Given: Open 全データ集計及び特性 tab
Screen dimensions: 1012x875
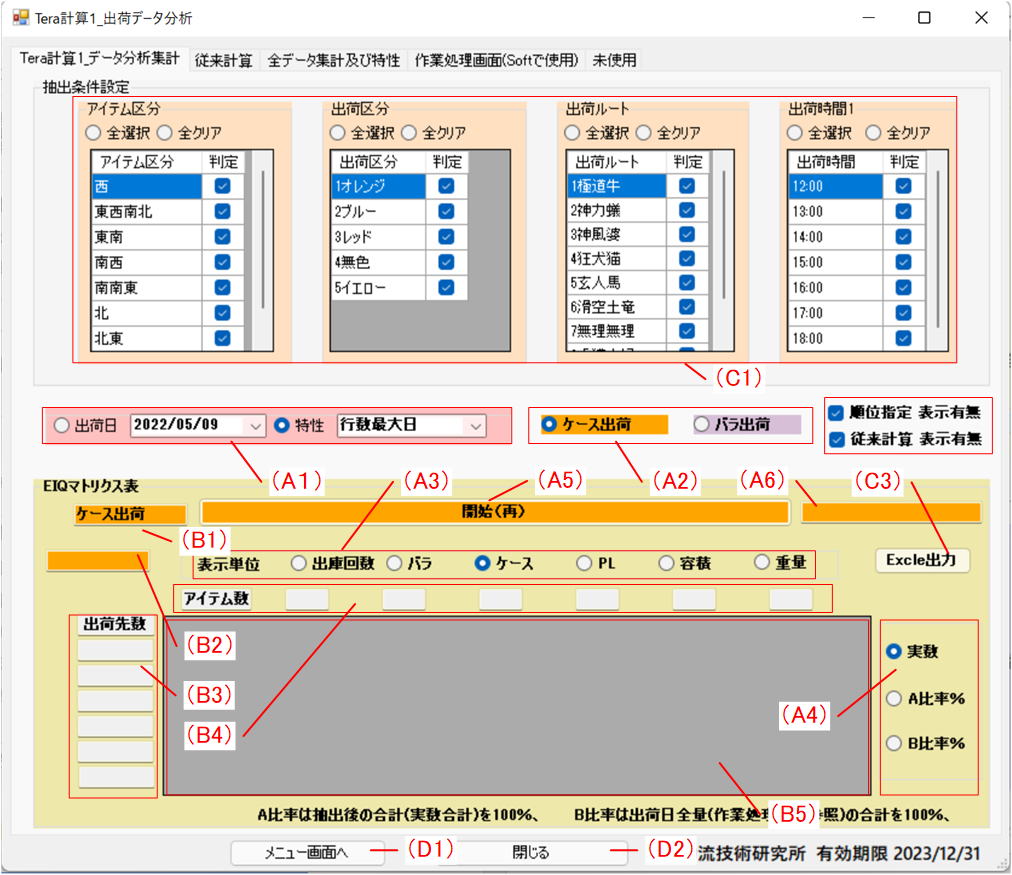Looking at the screenshot, I should point(334,60).
